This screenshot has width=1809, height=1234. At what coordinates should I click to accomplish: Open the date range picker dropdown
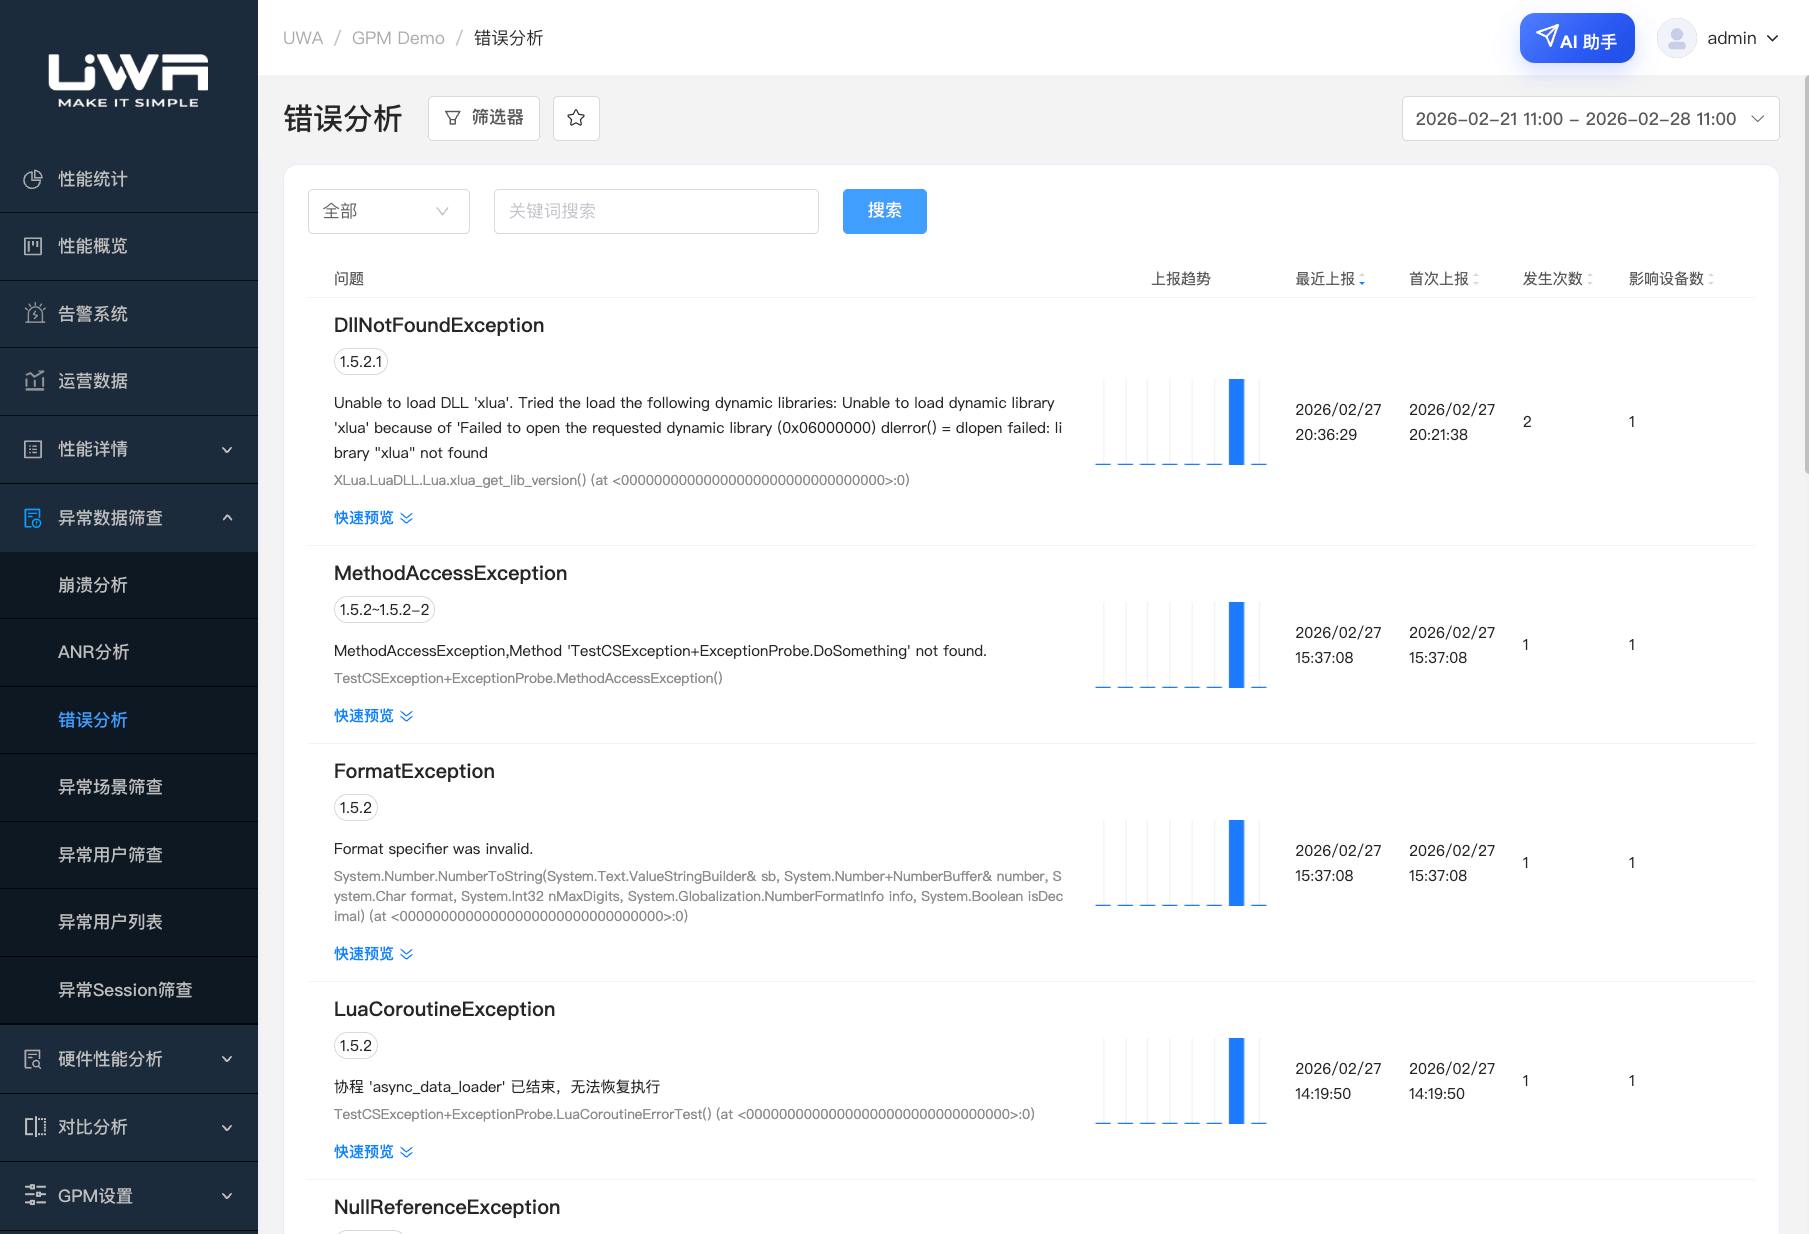pyautogui.click(x=1590, y=119)
